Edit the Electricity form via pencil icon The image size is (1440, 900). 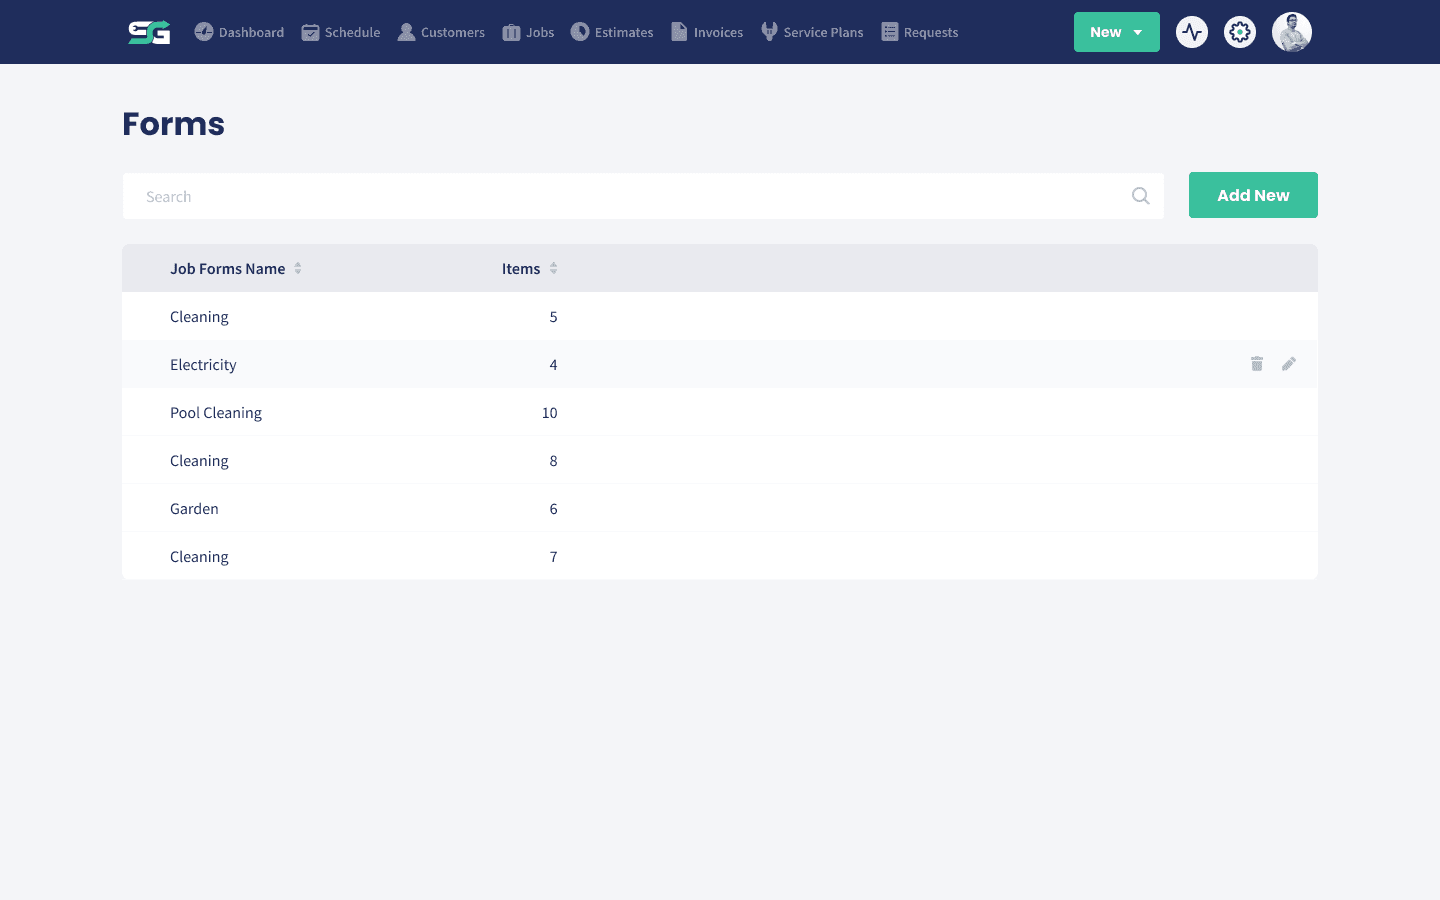coord(1289,364)
